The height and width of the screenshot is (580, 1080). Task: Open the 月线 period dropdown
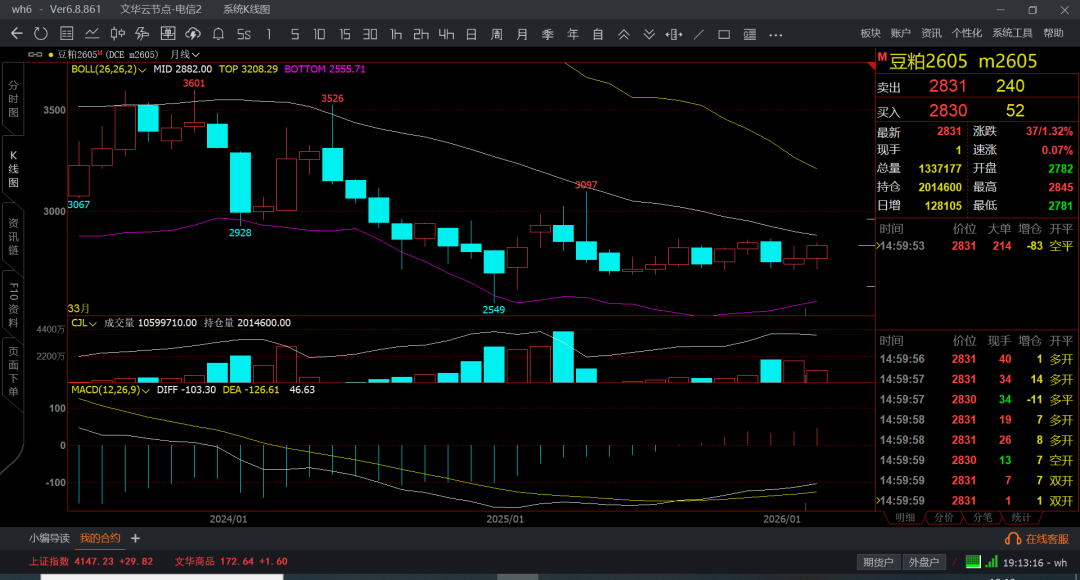point(185,54)
